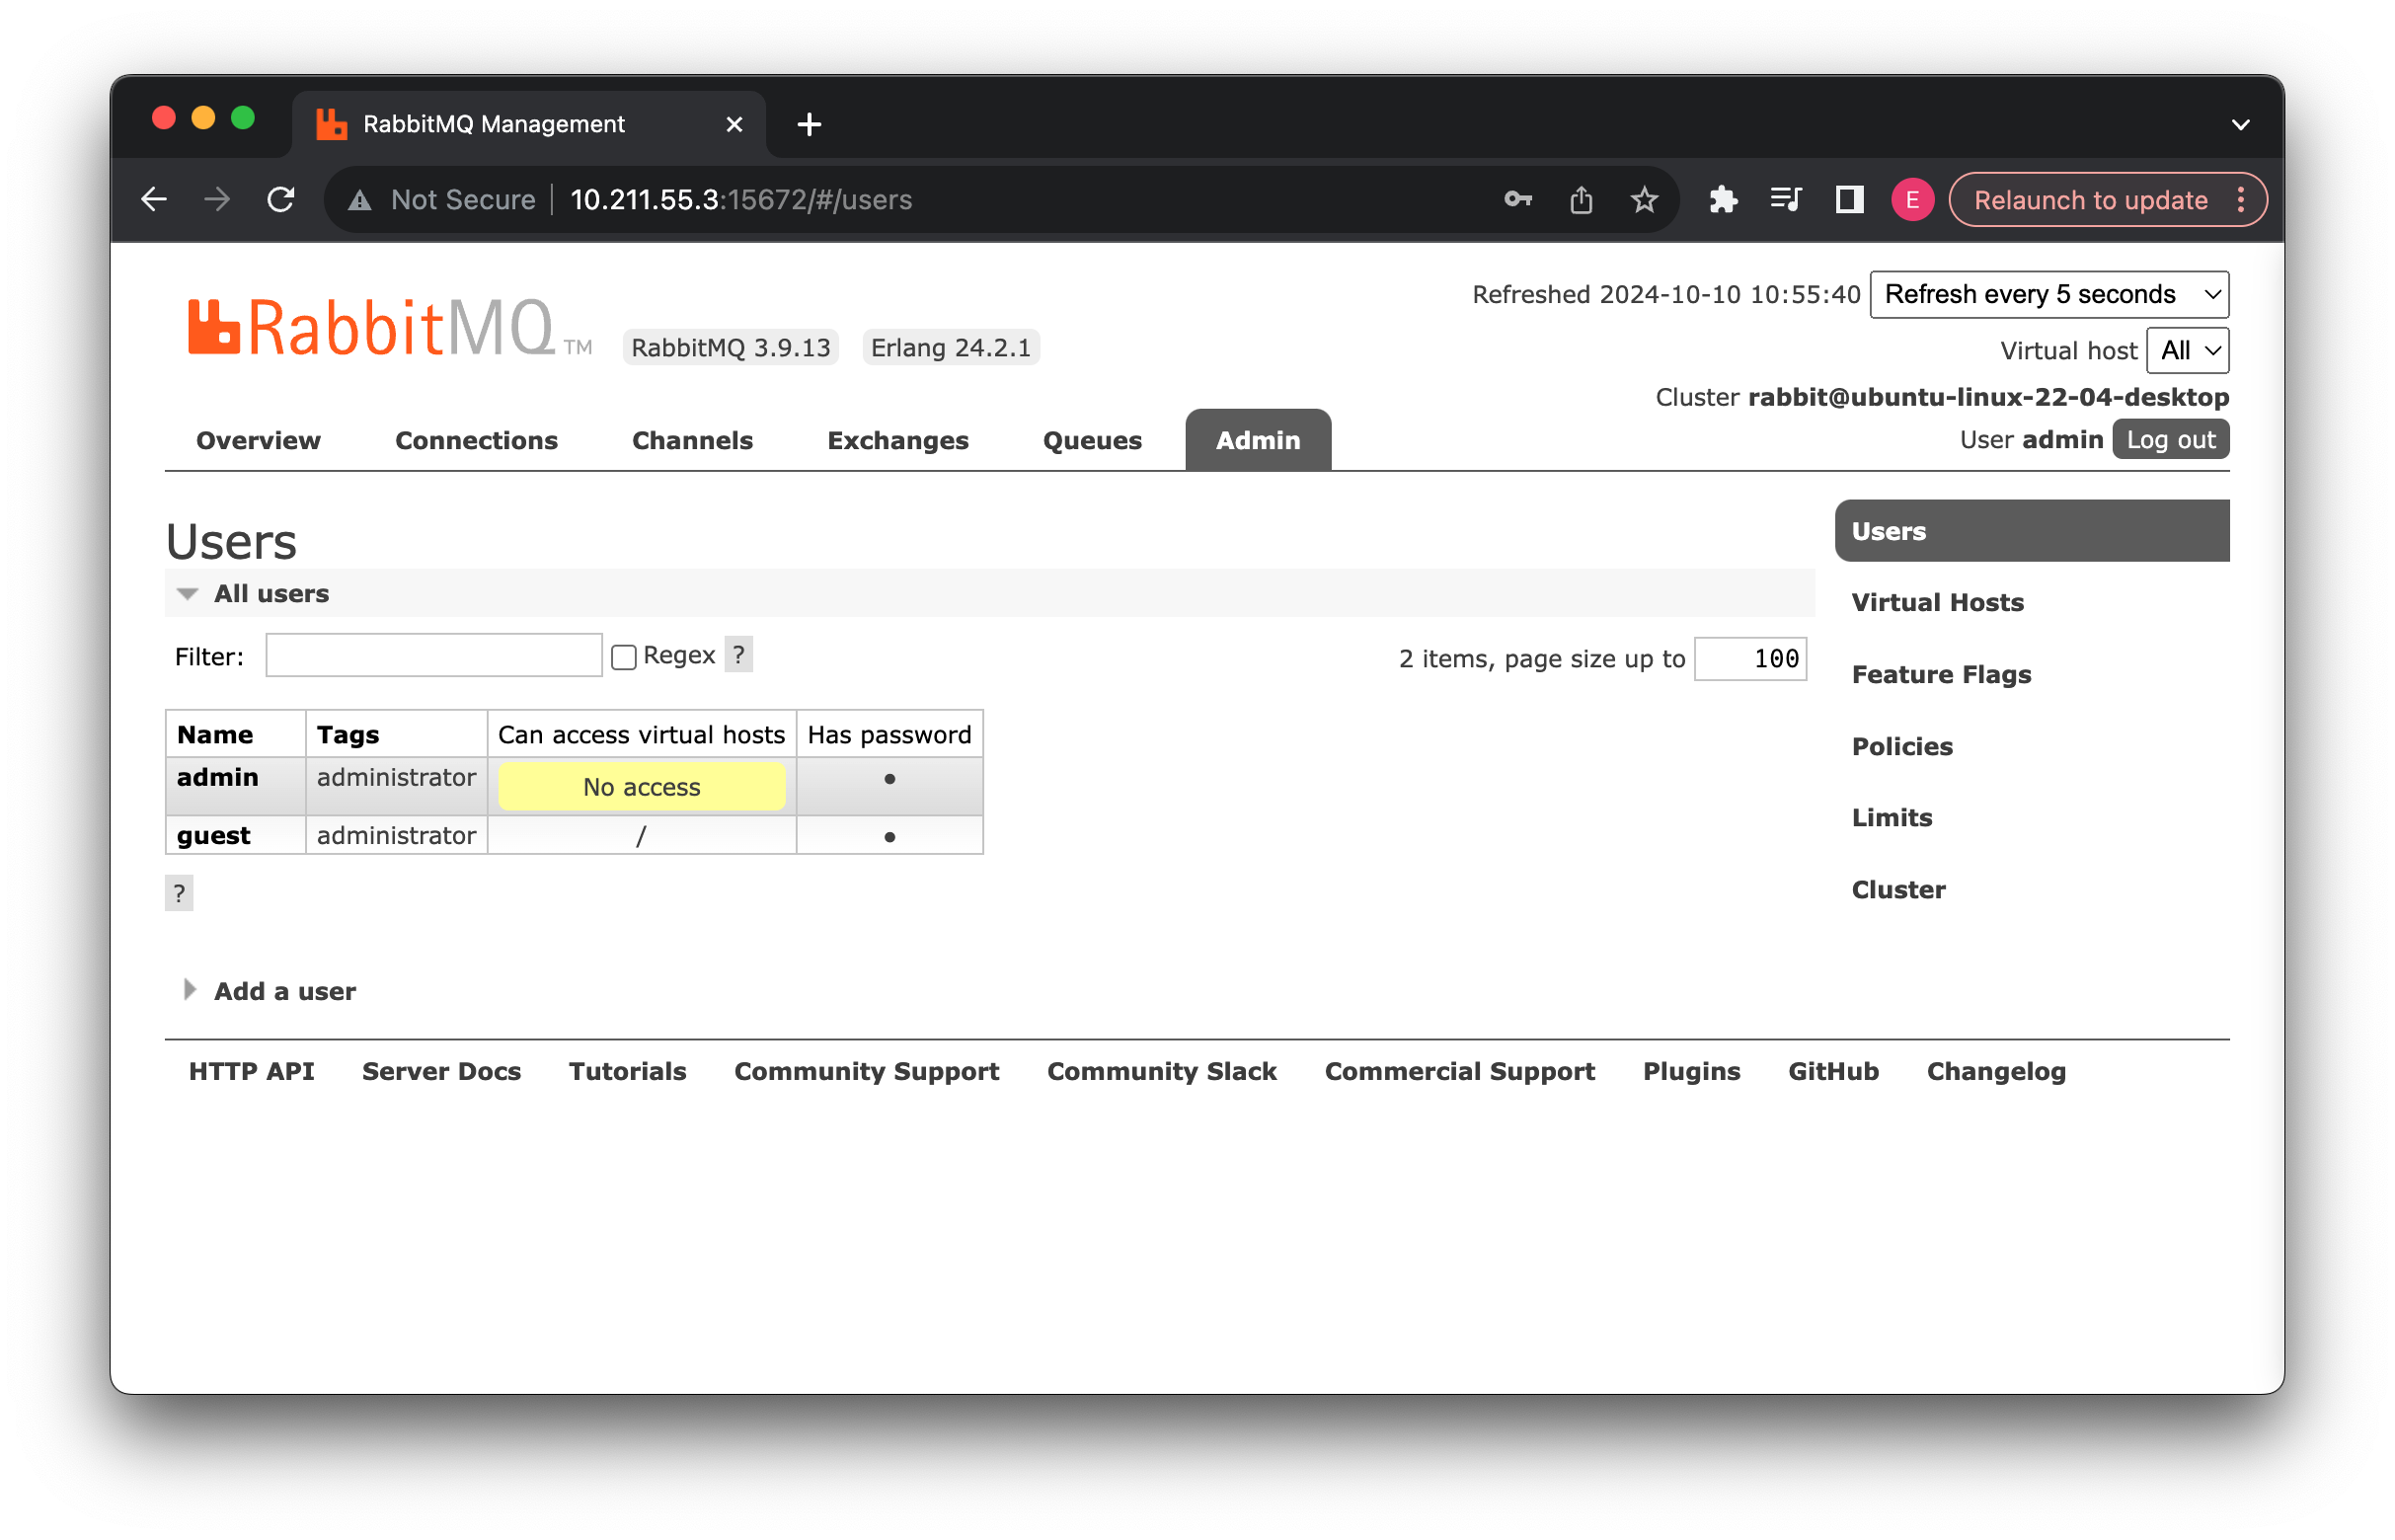Collapse the All users section
The image size is (2395, 1540).
(x=271, y=593)
